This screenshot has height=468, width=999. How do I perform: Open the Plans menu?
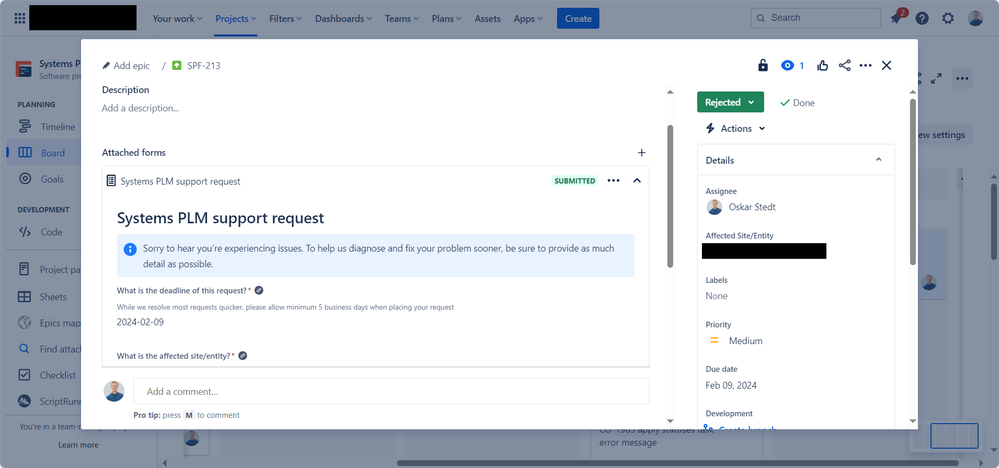point(447,18)
